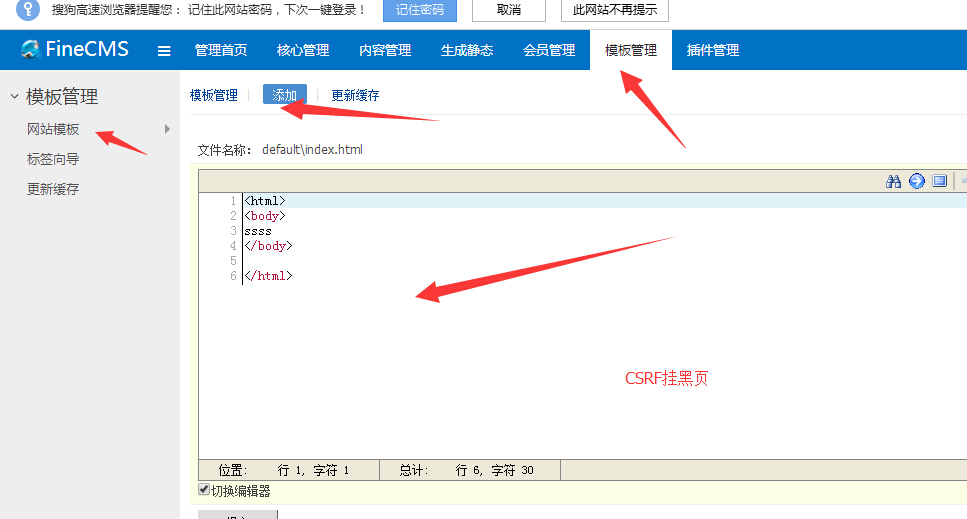Open the 生成静态 menu

tap(467, 50)
